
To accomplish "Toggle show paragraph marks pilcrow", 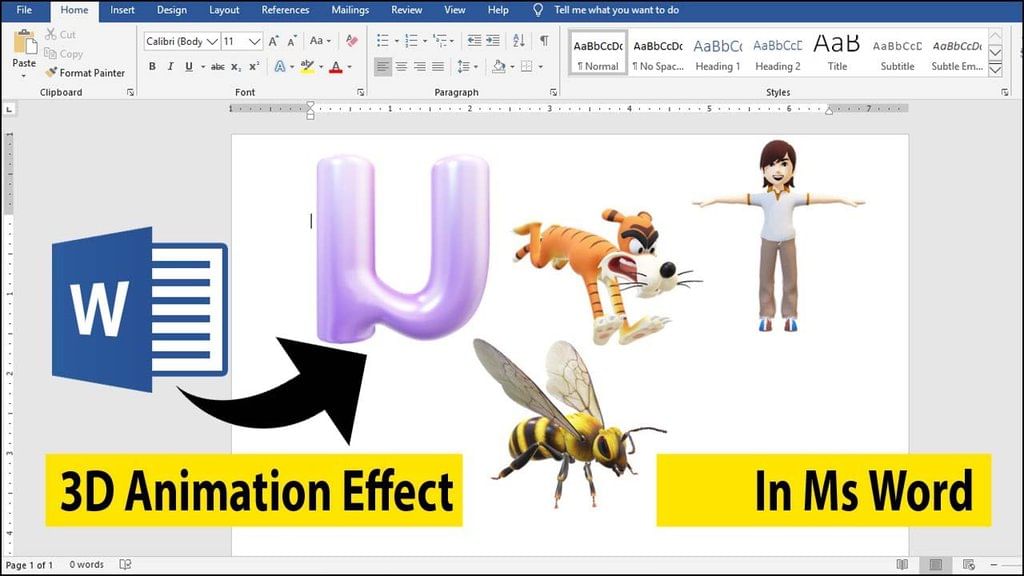I will (543, 41).
